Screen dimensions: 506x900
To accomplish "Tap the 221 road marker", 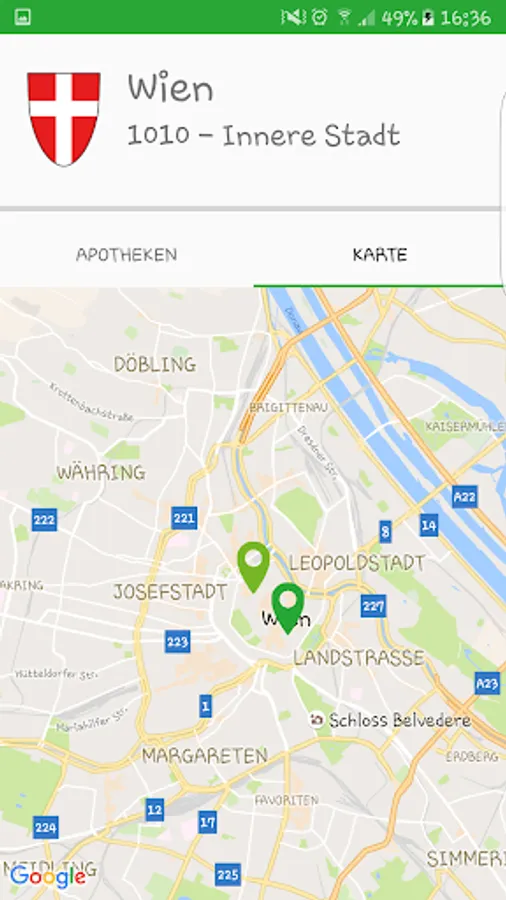I will tap(184, 518).
